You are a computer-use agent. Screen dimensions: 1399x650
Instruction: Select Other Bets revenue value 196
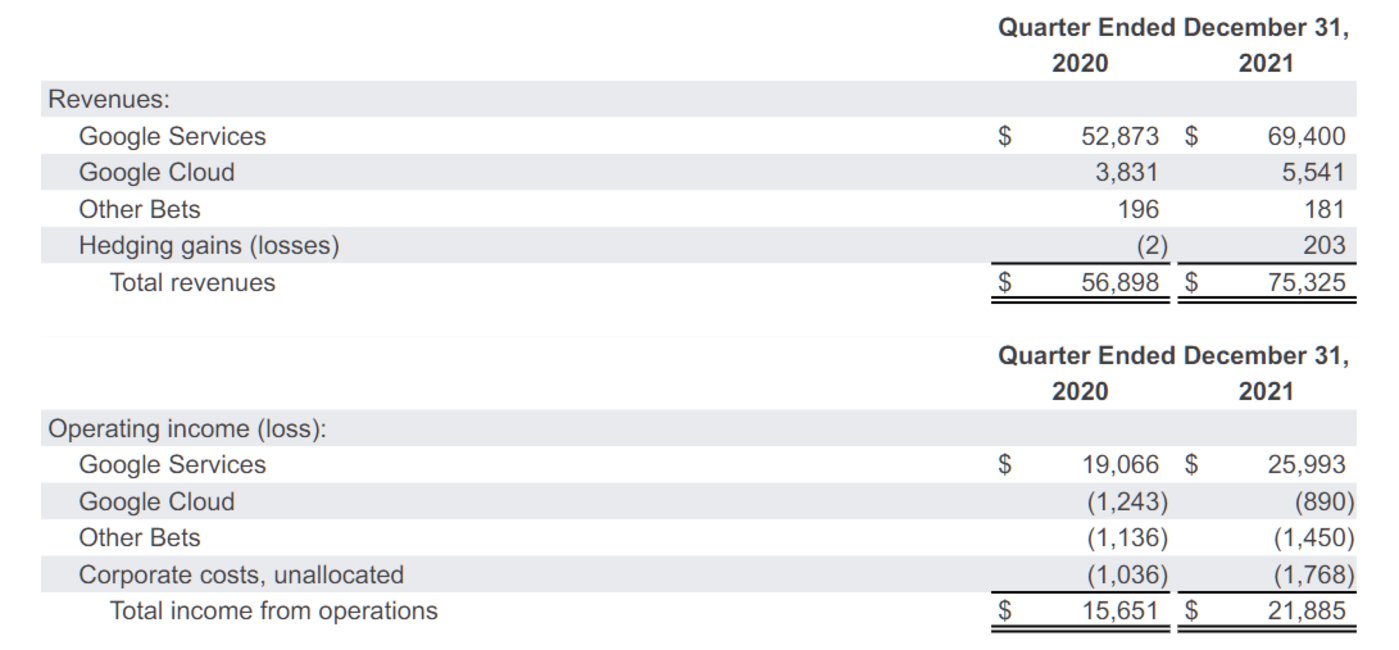(1138, 210)
